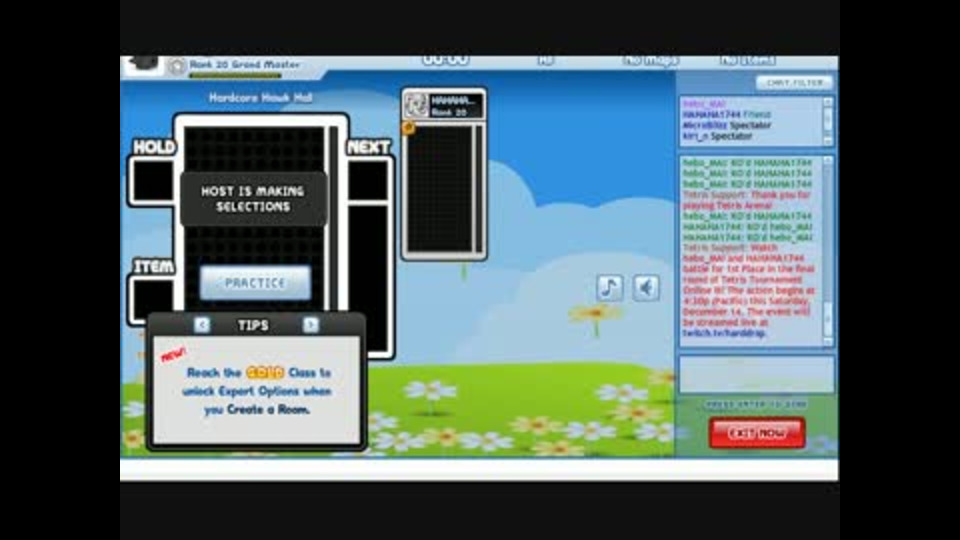Click the NEXT piece preview box
Screen dimensions: 960x540
[368, 180]
